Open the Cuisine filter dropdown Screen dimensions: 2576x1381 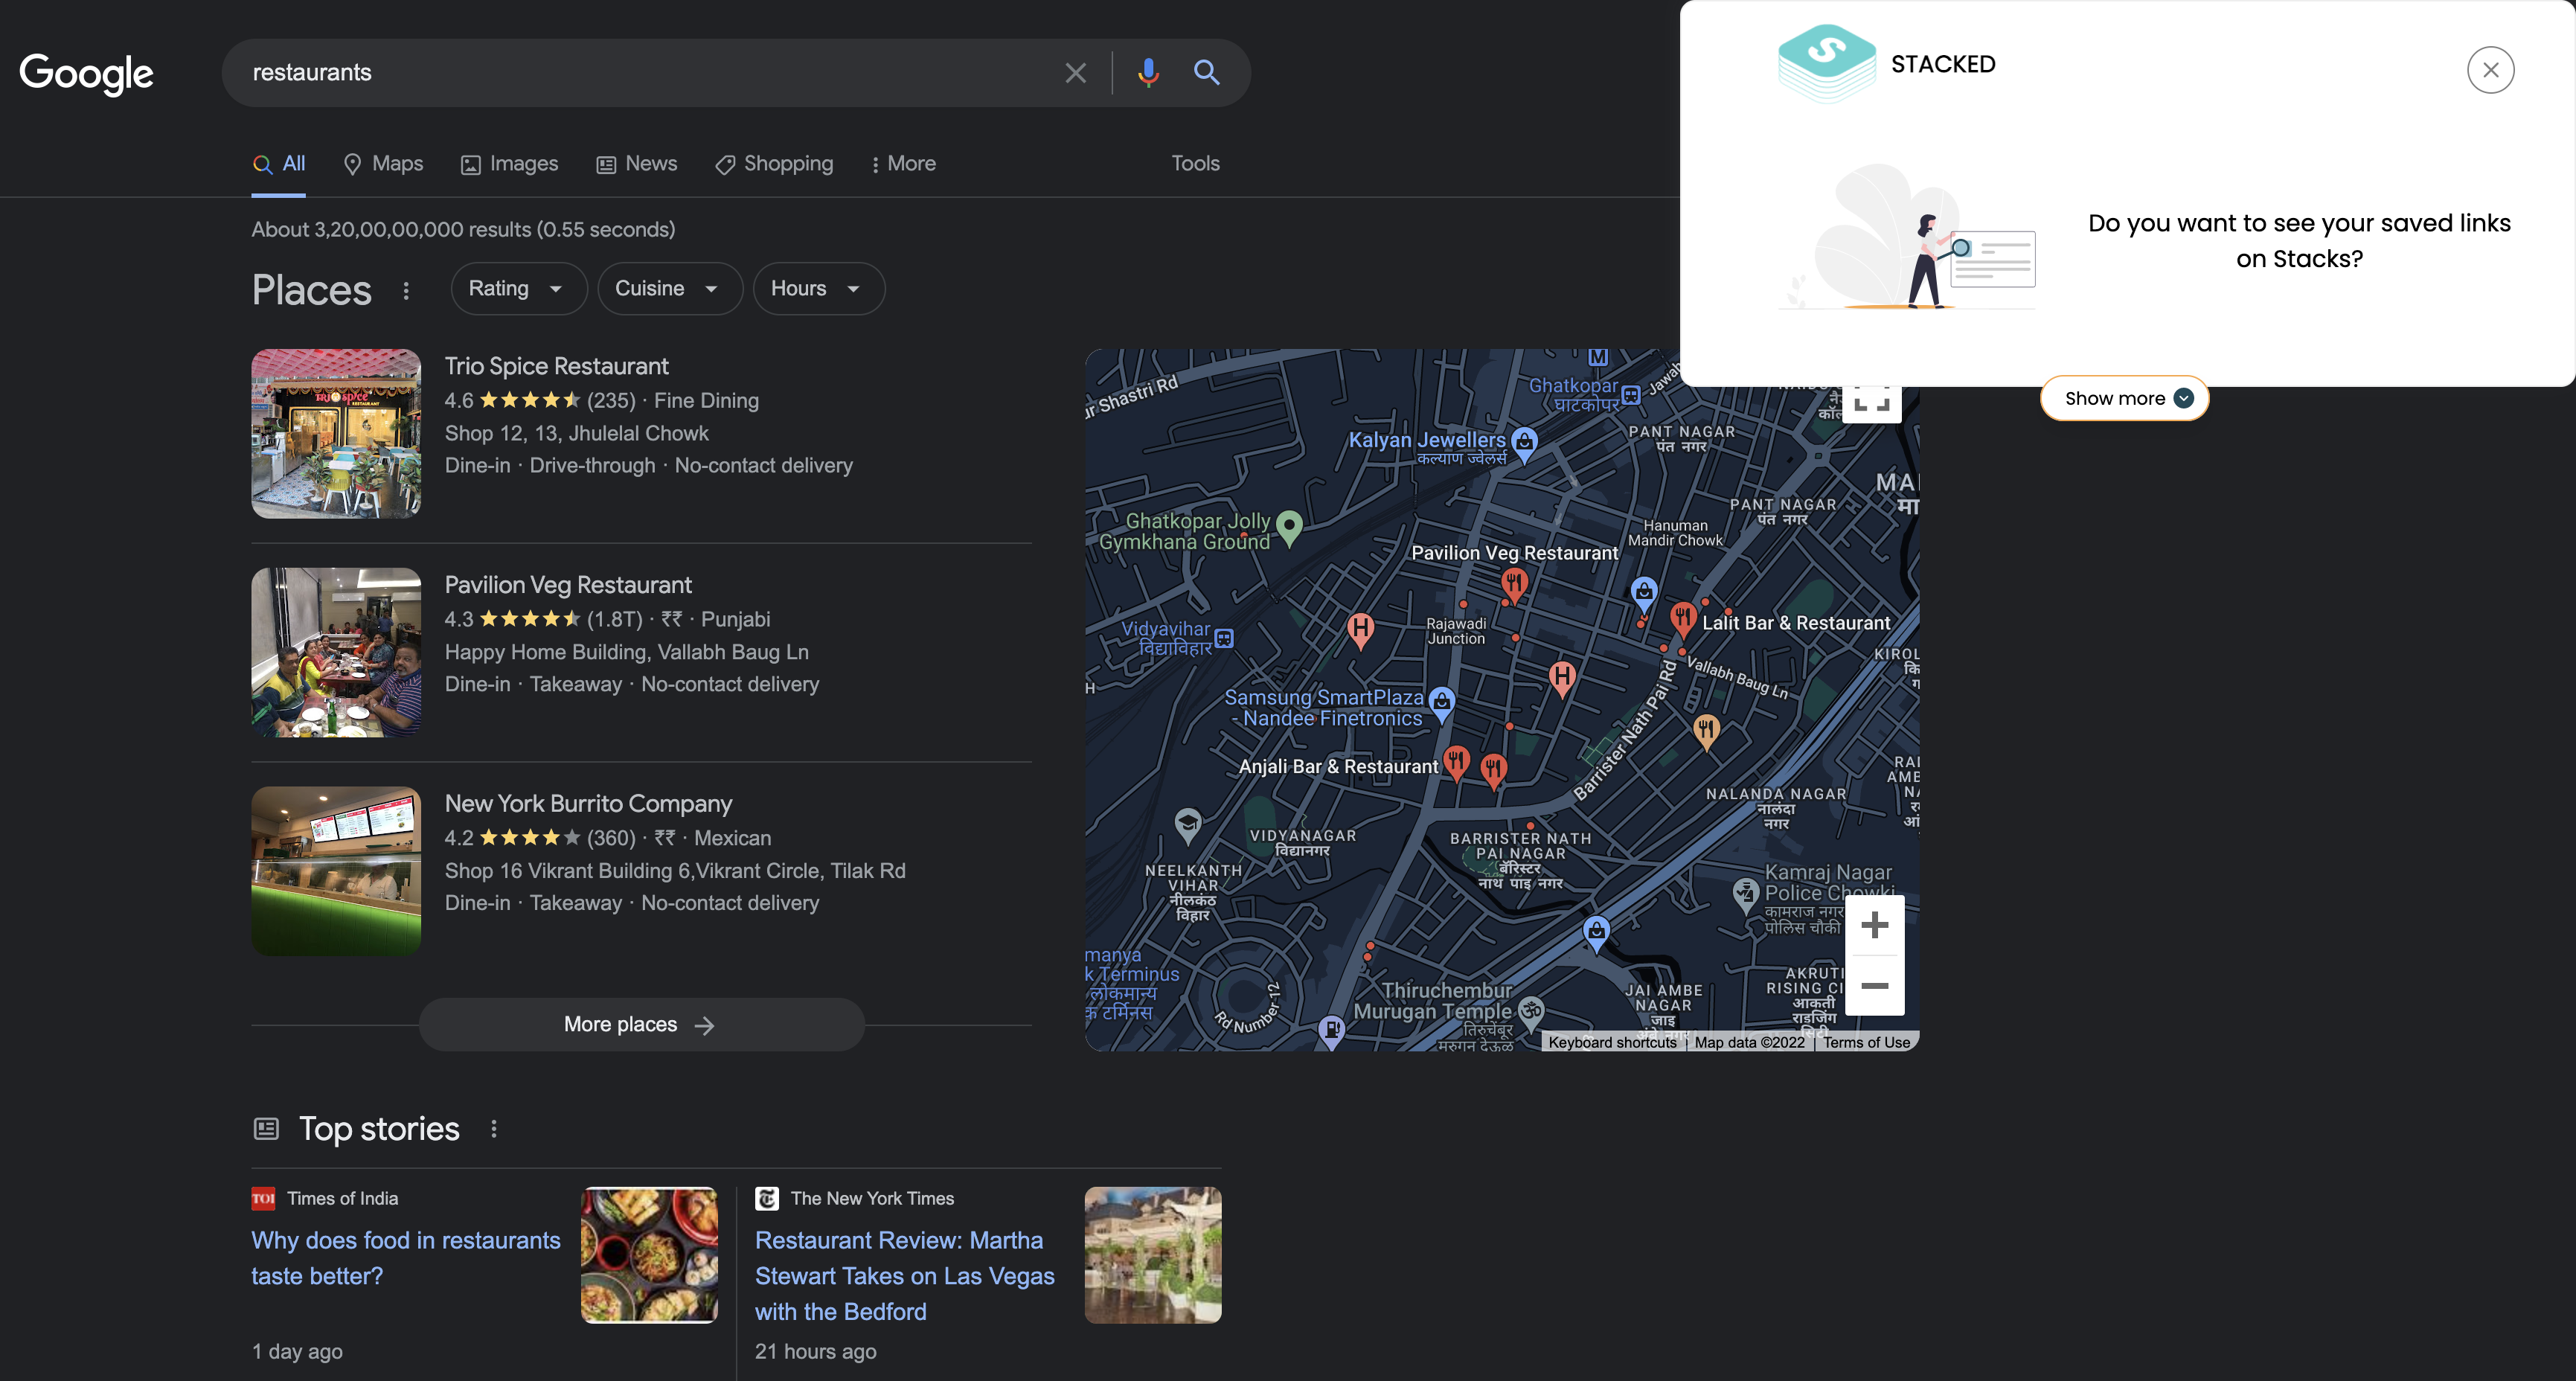pos(670,289)
